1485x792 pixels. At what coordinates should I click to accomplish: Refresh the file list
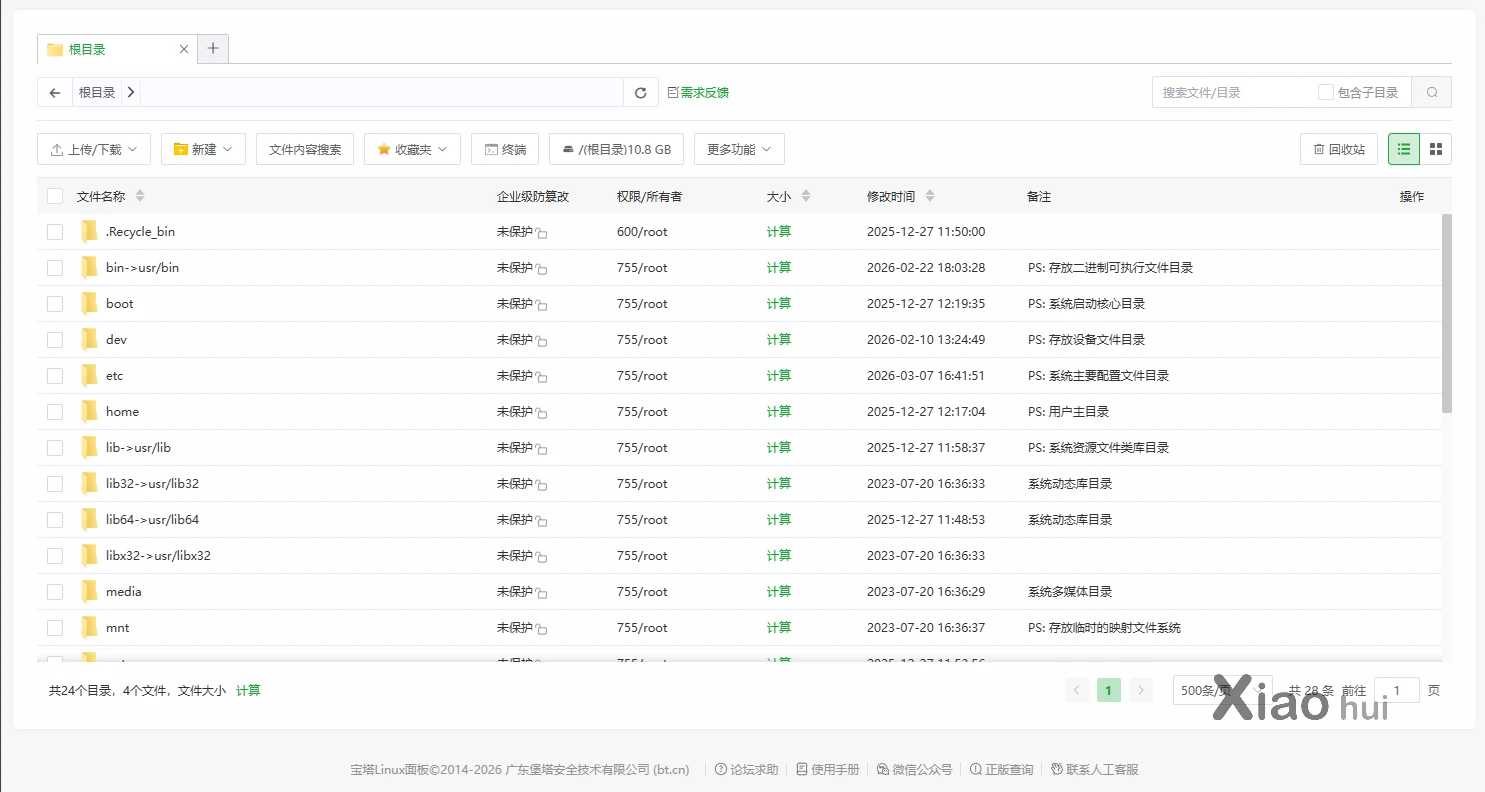(640, 91)
